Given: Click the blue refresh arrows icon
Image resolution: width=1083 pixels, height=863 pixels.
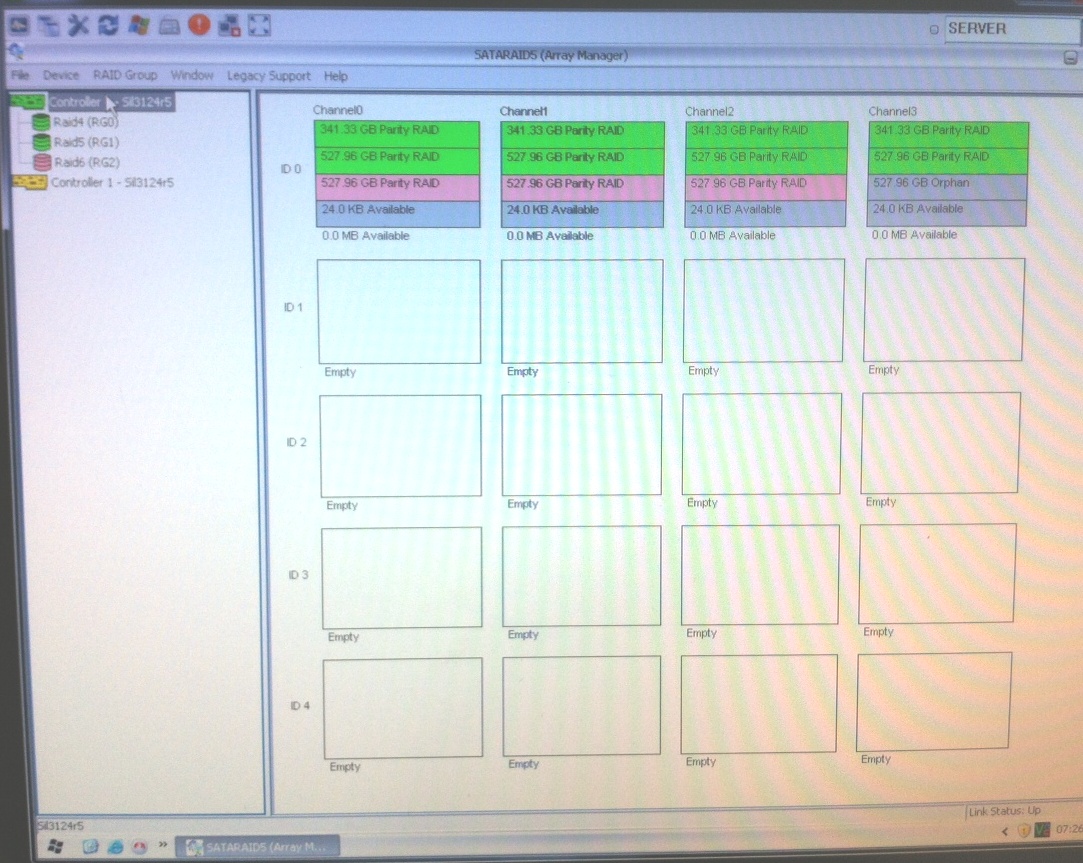Looking at the screenshot, I should (x=108, y=26).
